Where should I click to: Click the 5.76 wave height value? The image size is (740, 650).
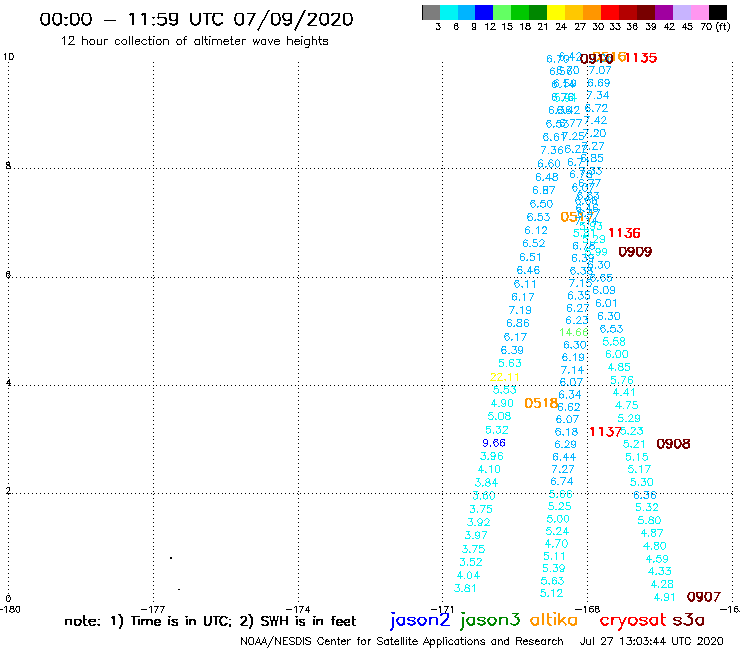coord(622,380)
